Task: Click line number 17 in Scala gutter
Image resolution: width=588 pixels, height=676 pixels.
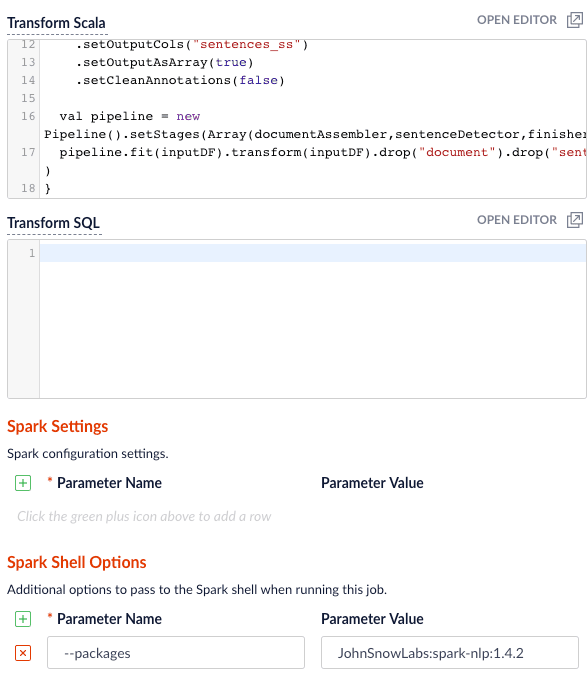Action: click(x=28, y=152)
